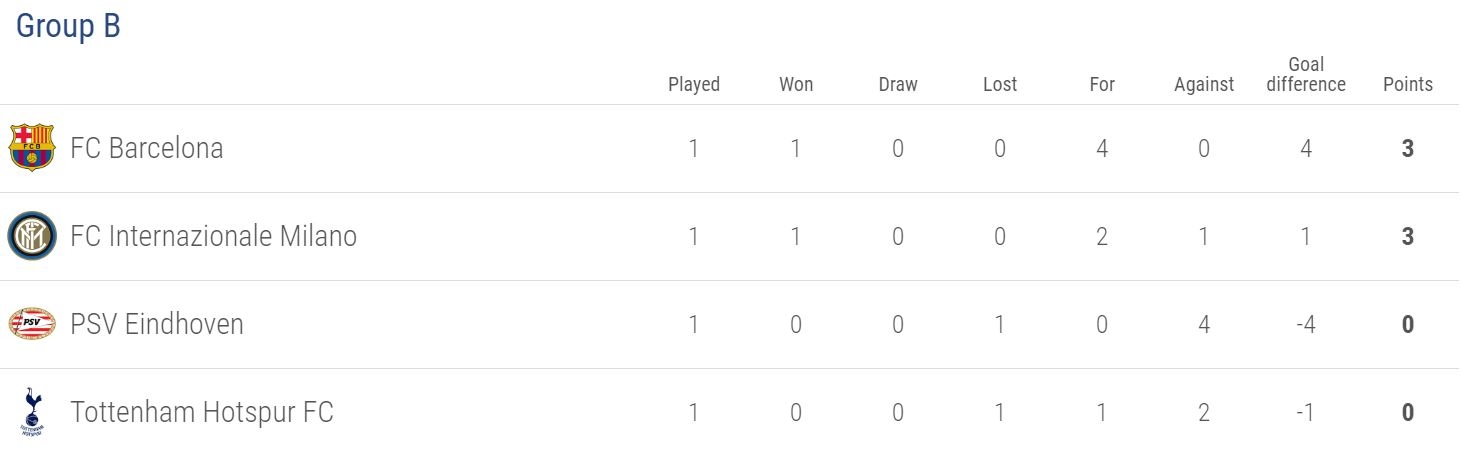Click Barcelona's points value
This screenshot has height=463, width=1461.
[x=1408, y=149]
